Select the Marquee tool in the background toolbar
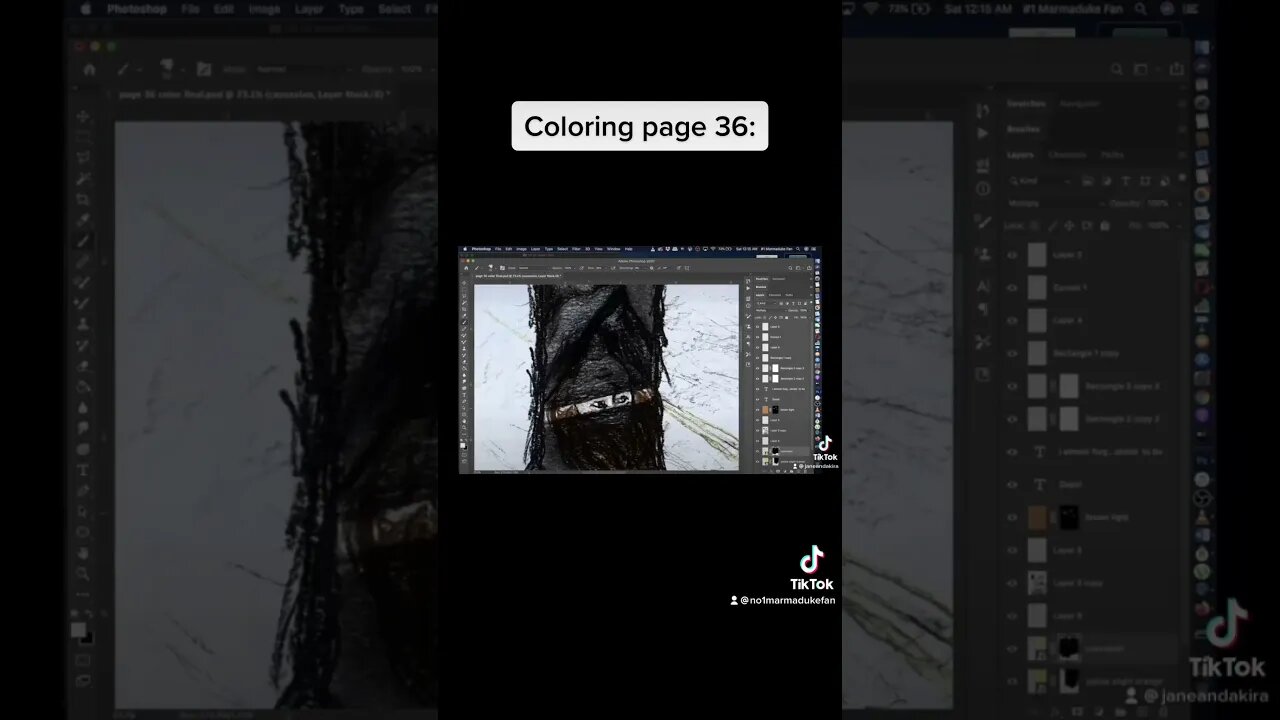The height and width of the screenshot is (720, 1280). pos(84,137)
